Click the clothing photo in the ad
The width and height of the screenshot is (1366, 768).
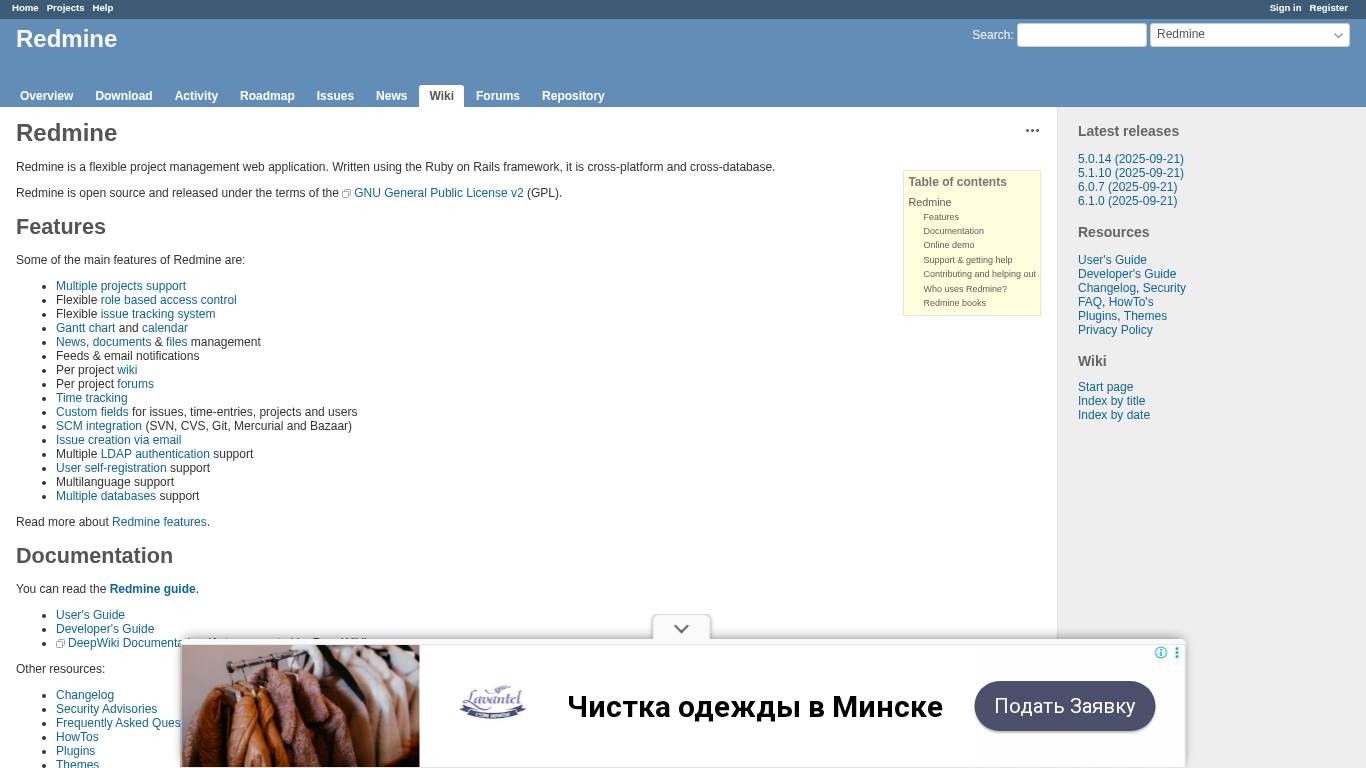tap(300, 706)
